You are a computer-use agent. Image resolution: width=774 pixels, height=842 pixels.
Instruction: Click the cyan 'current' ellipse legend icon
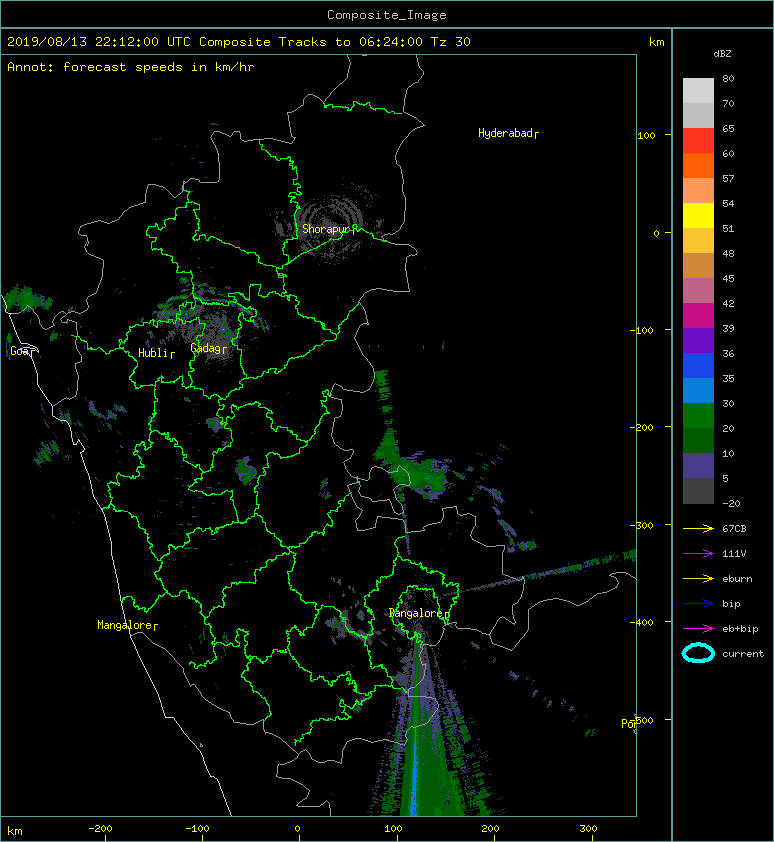click(x=698, y=653)
